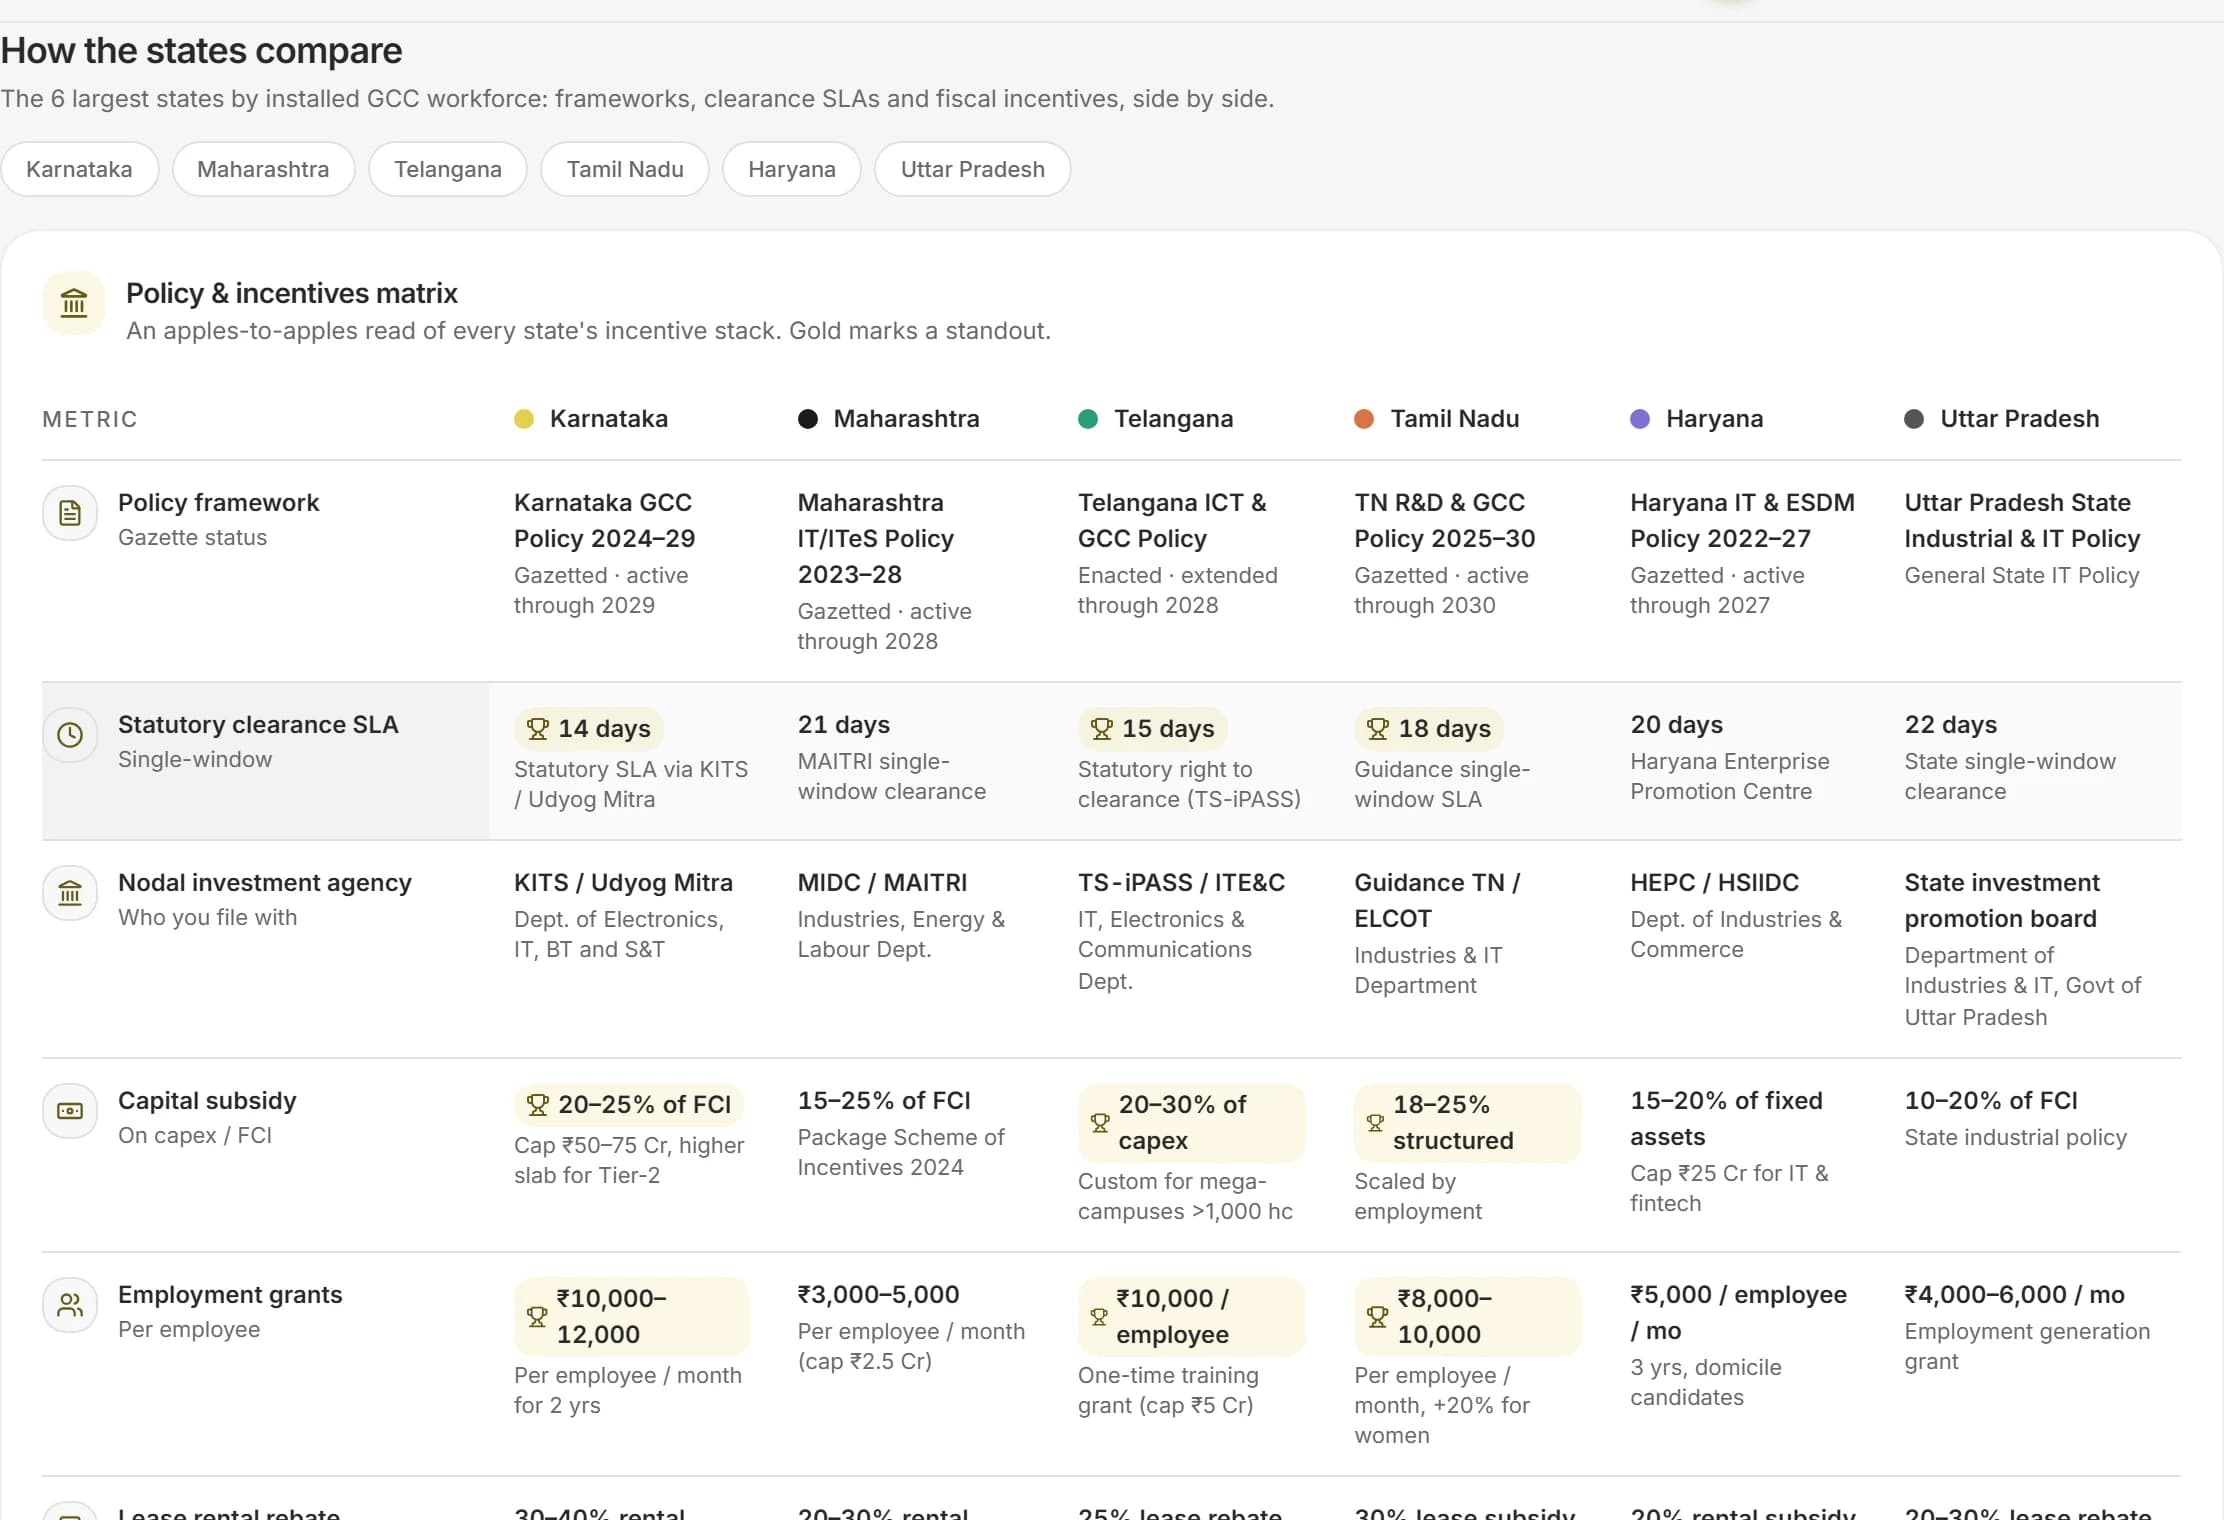Click the trophy icon on ₹10,000–12,000 badge

[537, 1317]
